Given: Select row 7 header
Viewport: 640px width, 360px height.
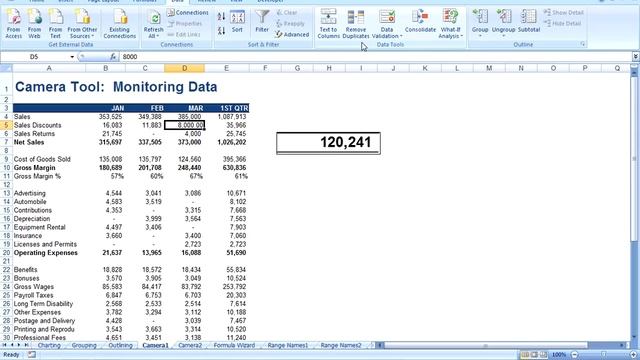Looking at the screenshot, I should [6, 142].
